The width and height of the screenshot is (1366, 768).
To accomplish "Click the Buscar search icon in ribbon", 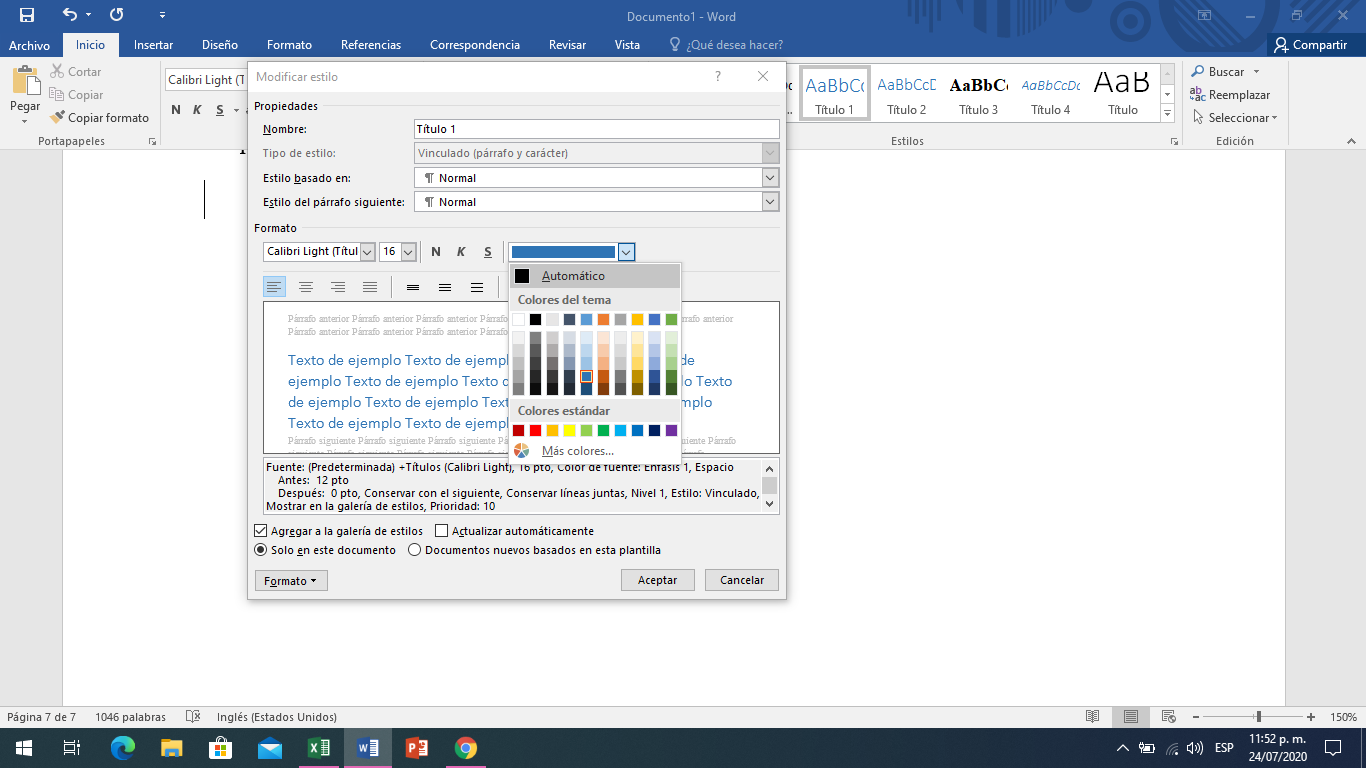I will click(1198, 72).
